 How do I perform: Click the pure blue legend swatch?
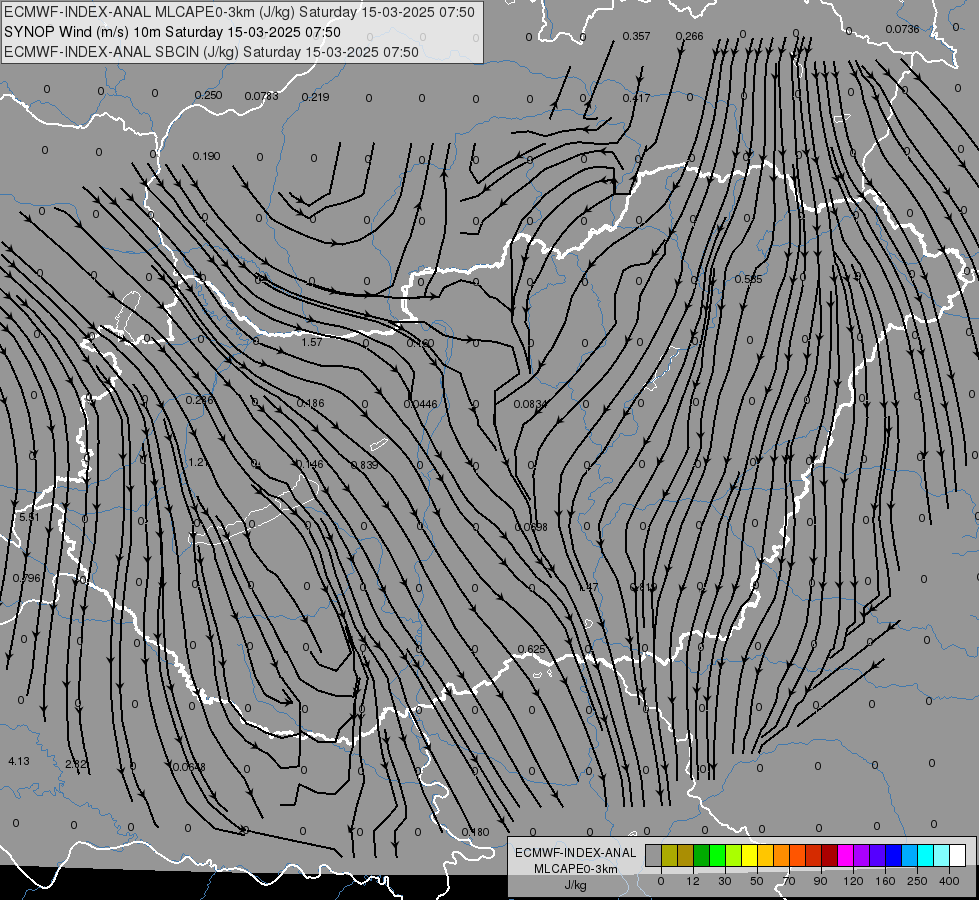(x=893, y=856)
